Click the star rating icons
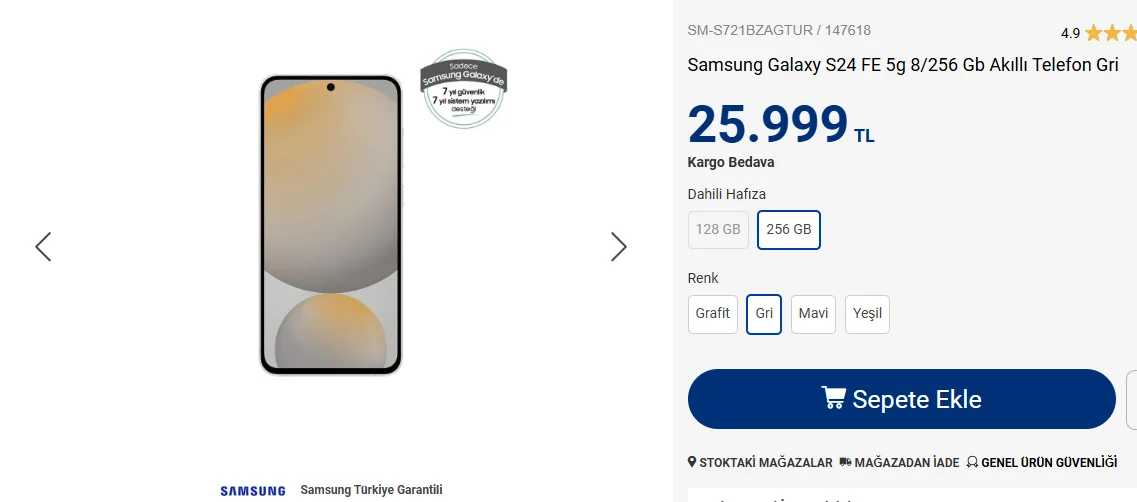The width and height of the screenshot is (1137, 502). coord(1110,33)
